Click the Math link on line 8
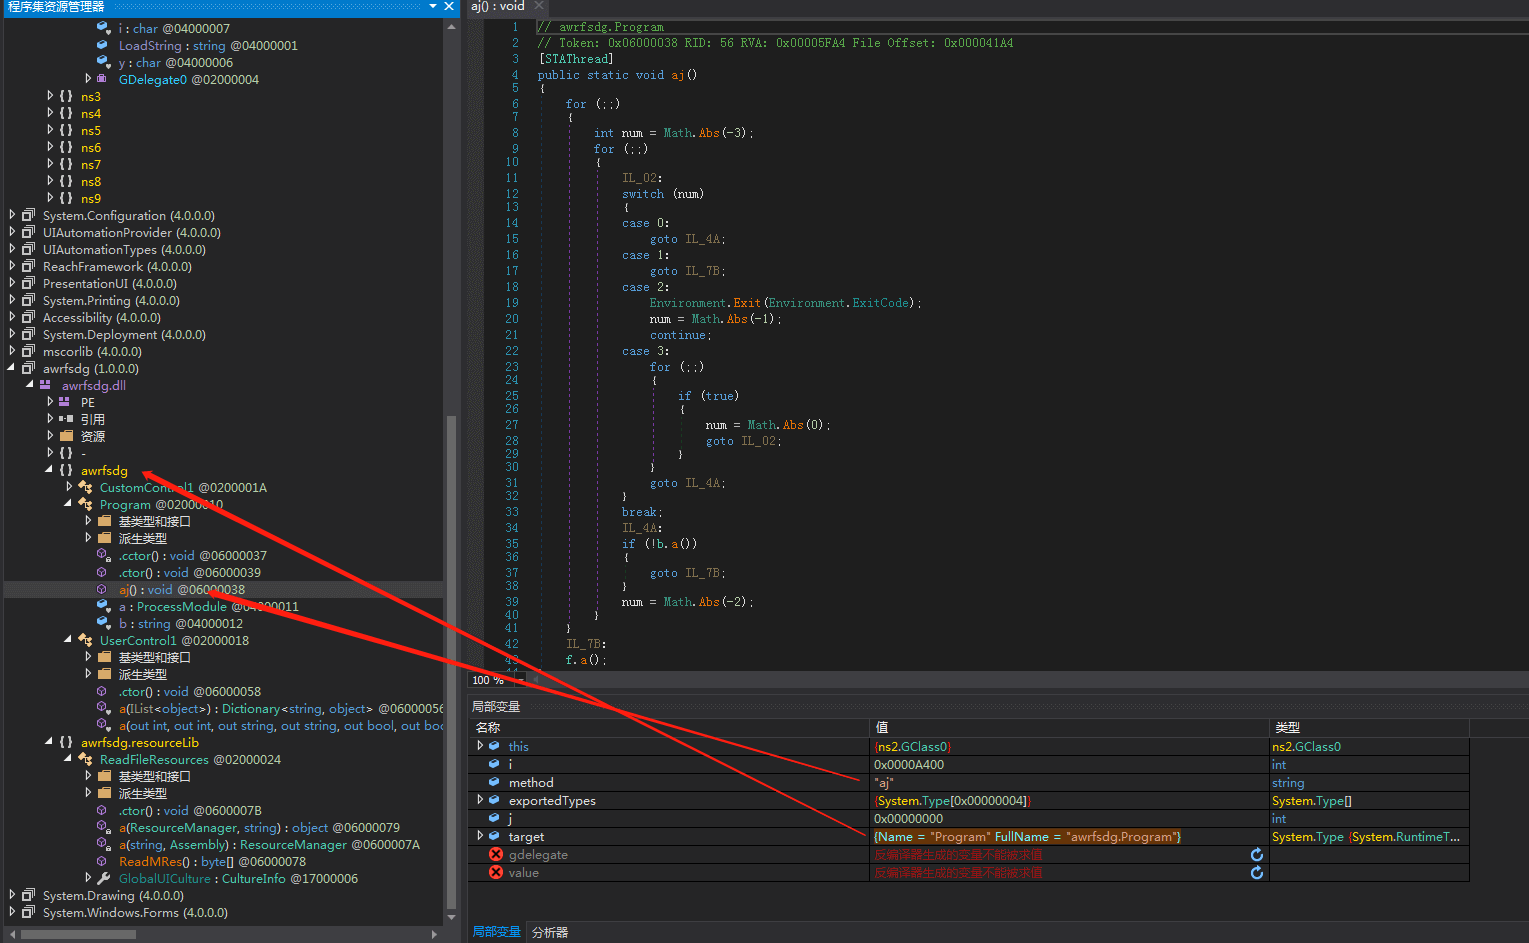 677,133
